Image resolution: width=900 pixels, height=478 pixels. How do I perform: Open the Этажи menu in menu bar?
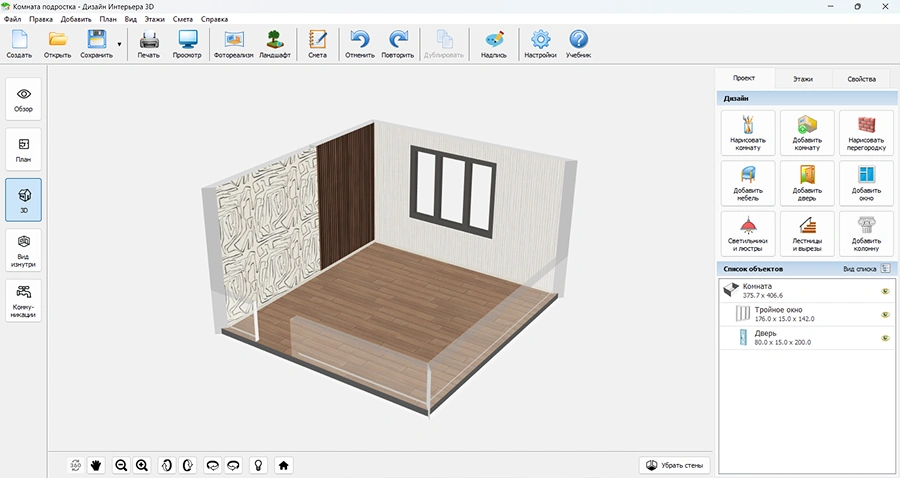155,19
